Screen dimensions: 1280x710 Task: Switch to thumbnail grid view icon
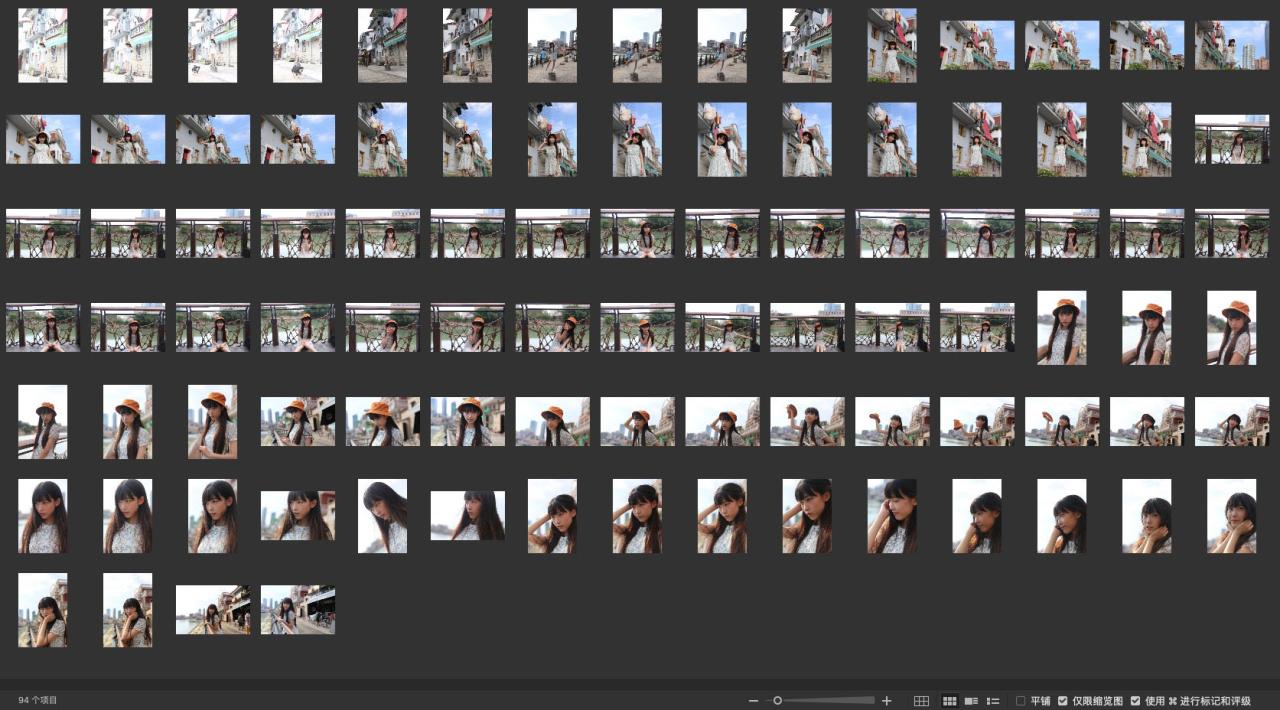[x=950, y=701]
